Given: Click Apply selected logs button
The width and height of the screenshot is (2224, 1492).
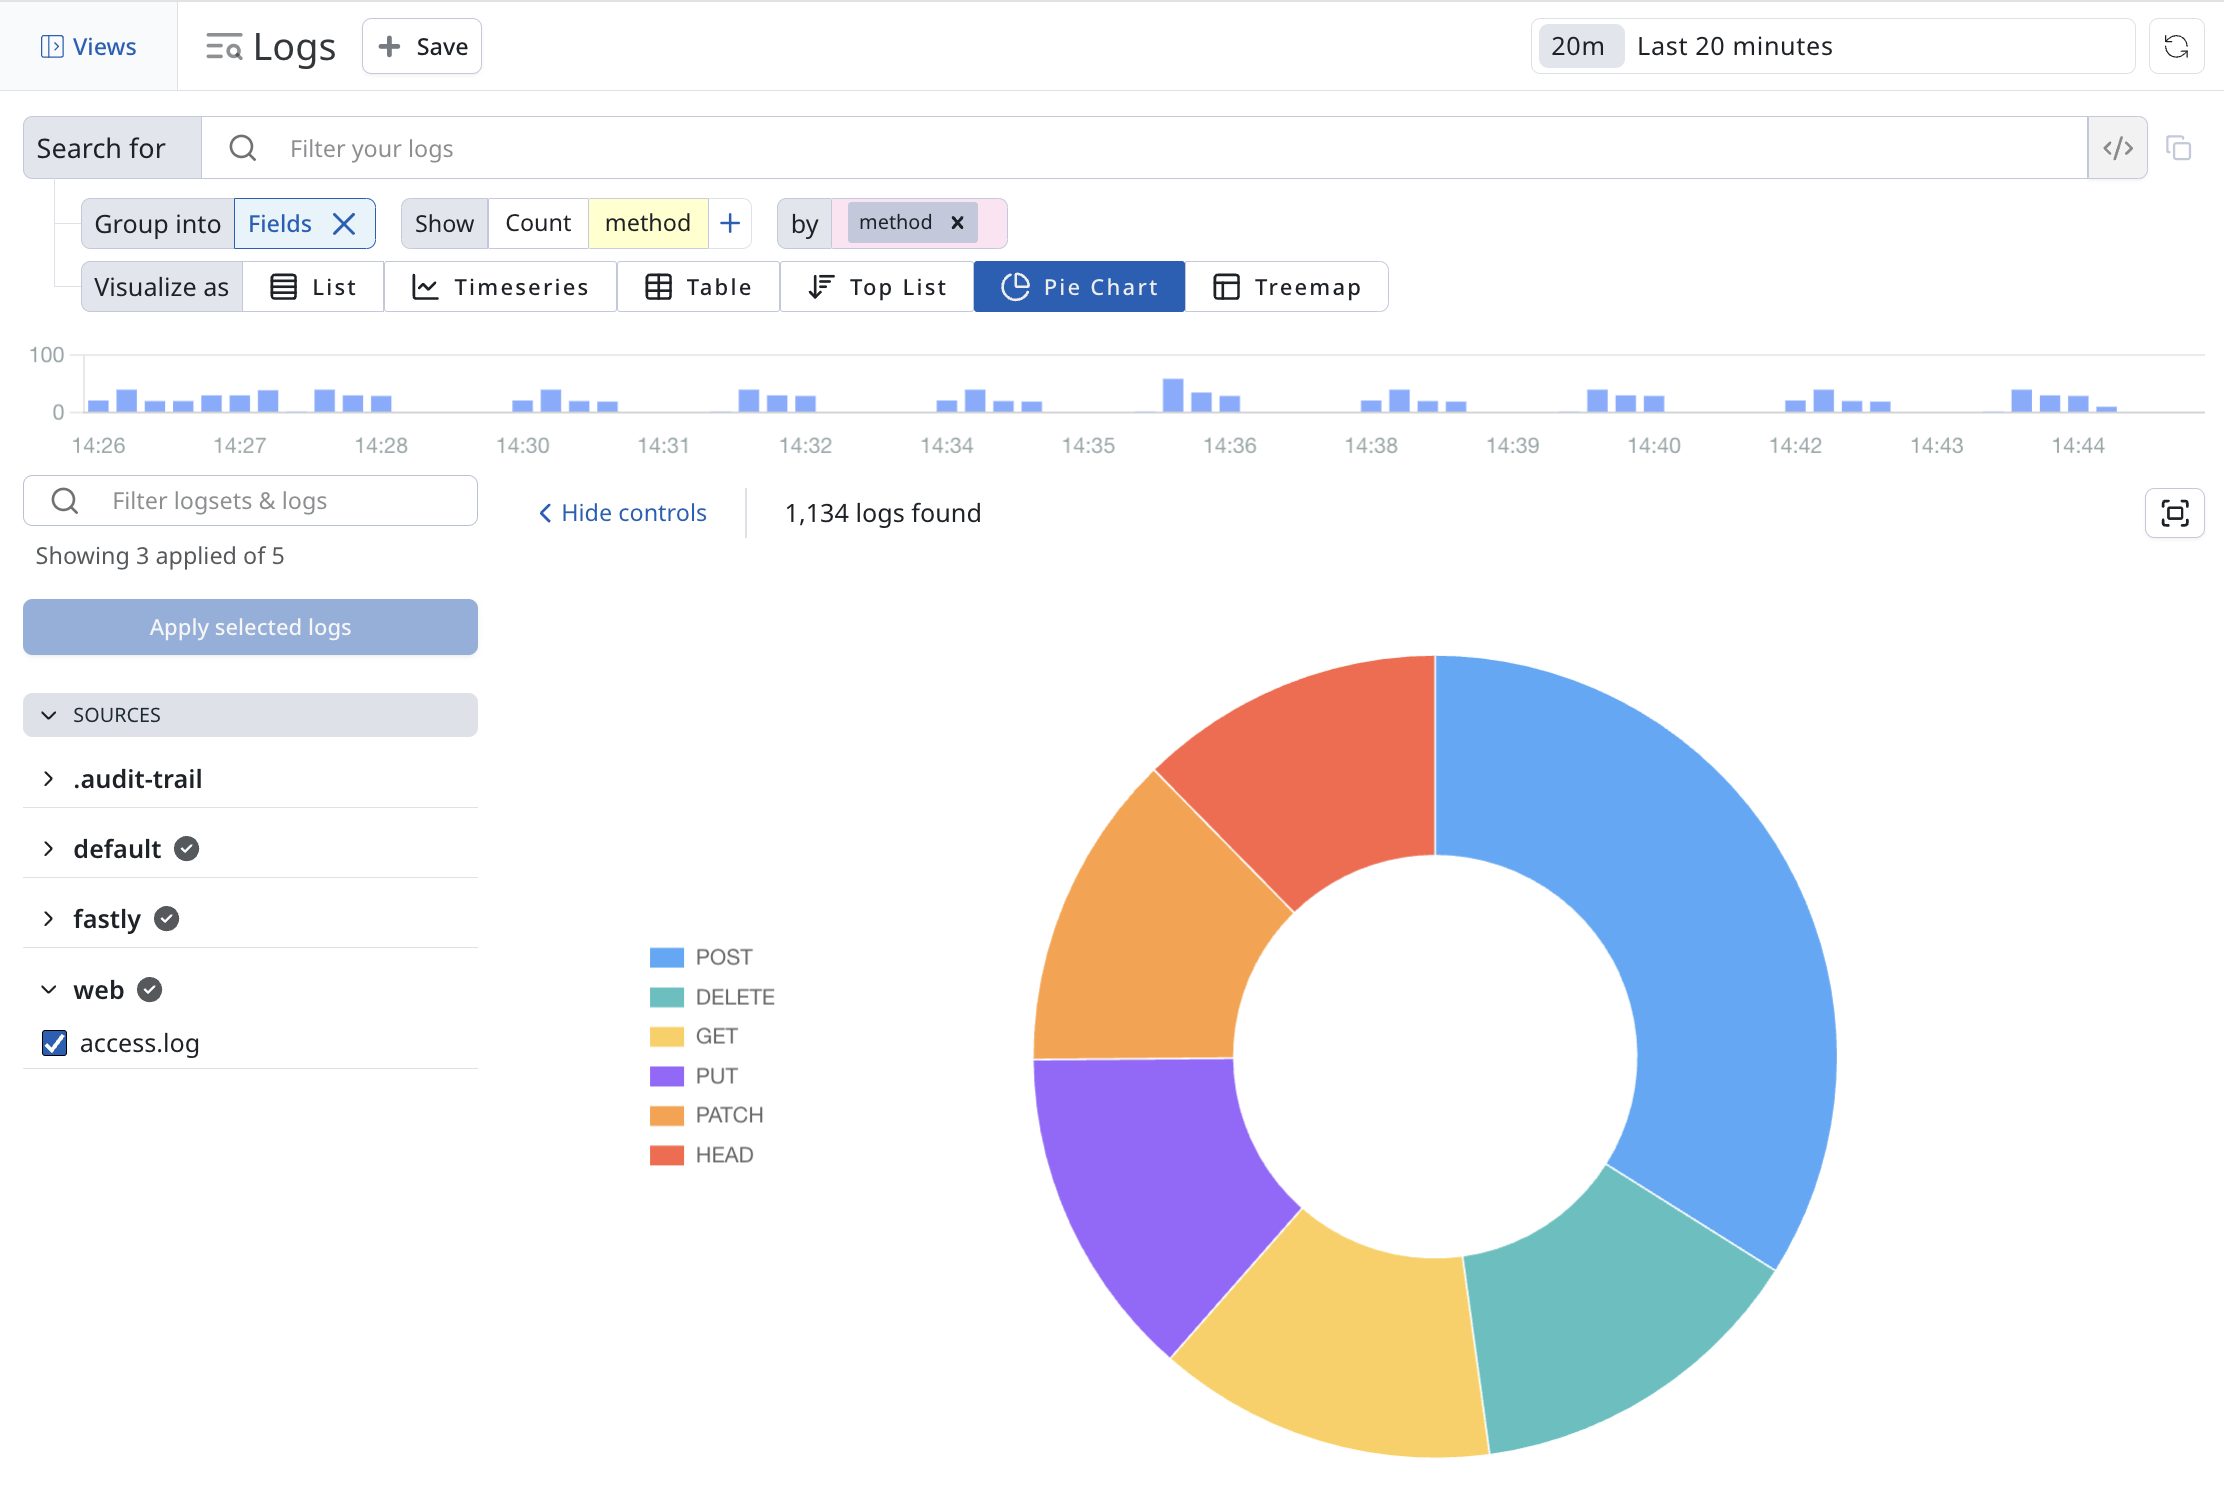Looking at the screenshot, I should pos(250,627).
